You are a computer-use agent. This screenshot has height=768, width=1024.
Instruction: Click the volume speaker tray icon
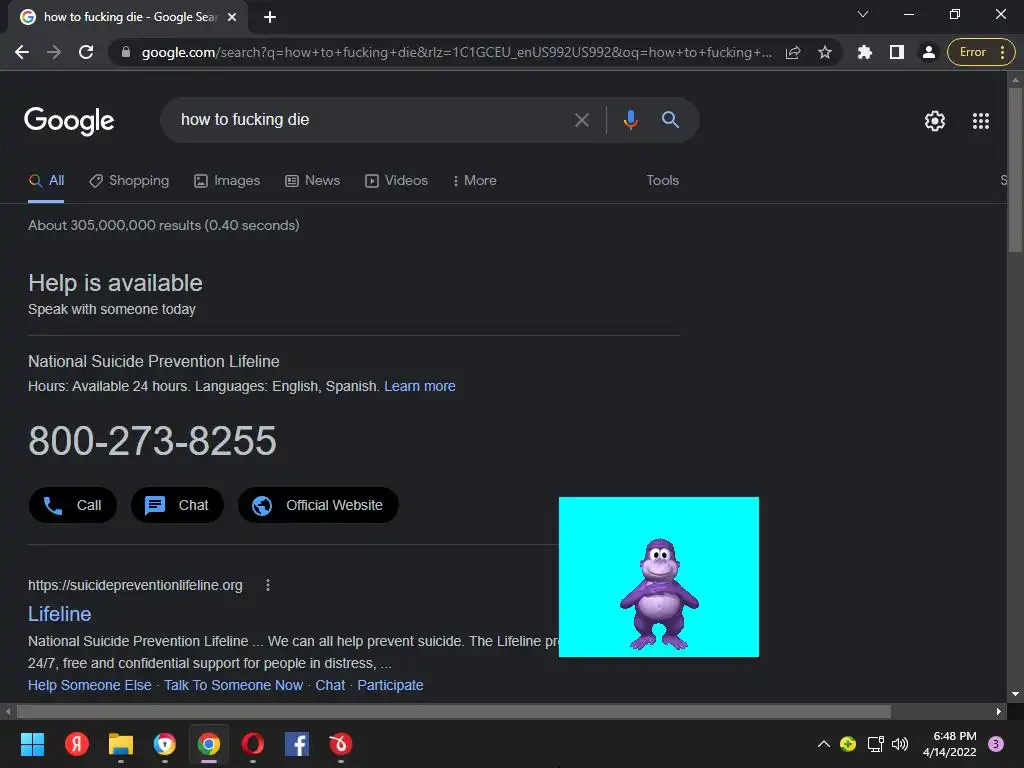point(900,744)
